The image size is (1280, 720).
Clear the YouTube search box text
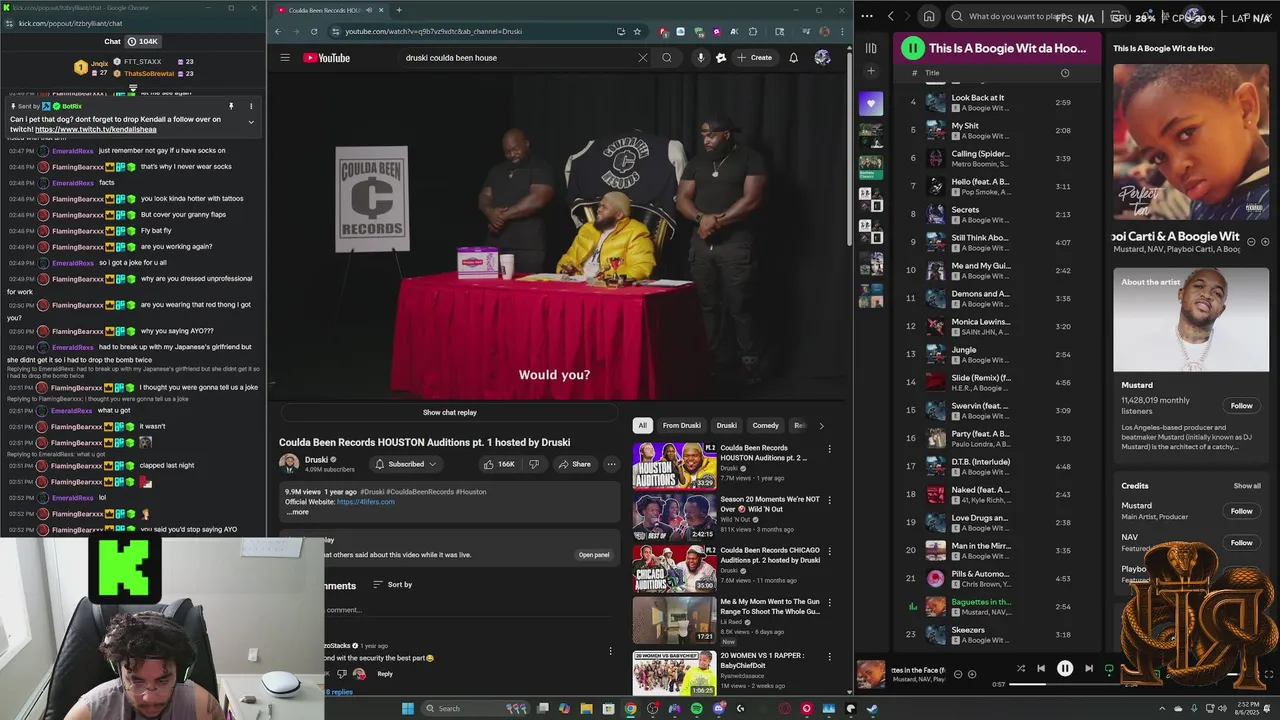click(642, 57)
